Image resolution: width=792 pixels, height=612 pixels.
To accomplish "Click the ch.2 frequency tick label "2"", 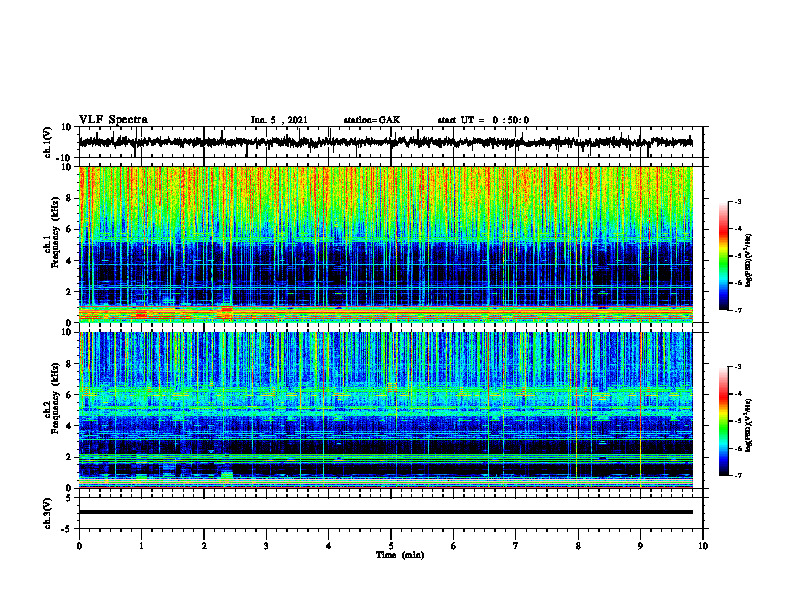I will [70, 457].
